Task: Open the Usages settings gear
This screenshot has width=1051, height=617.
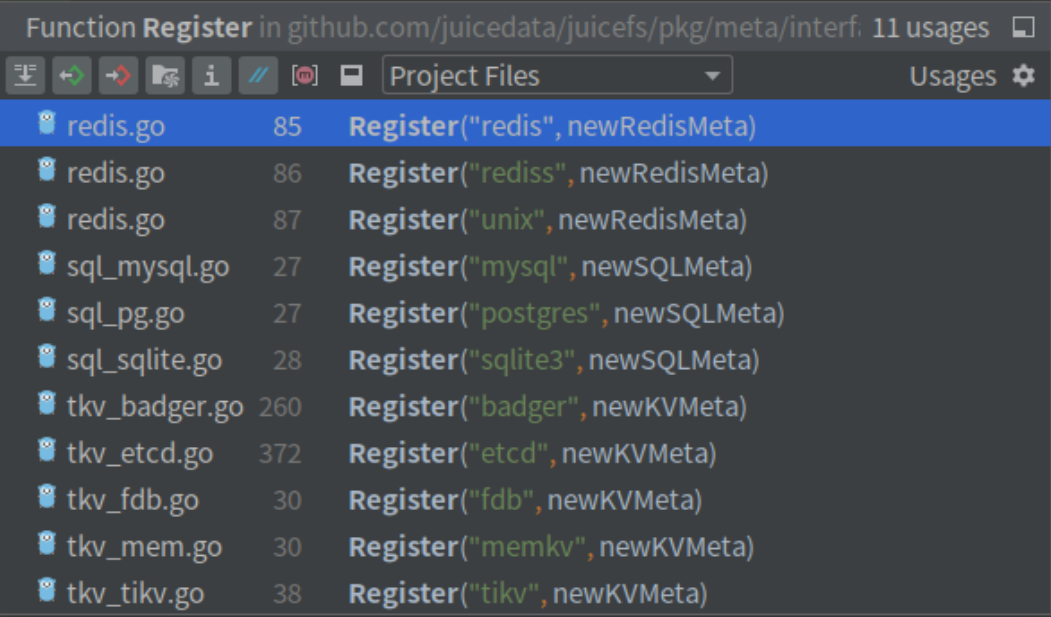Action: 1023,76
